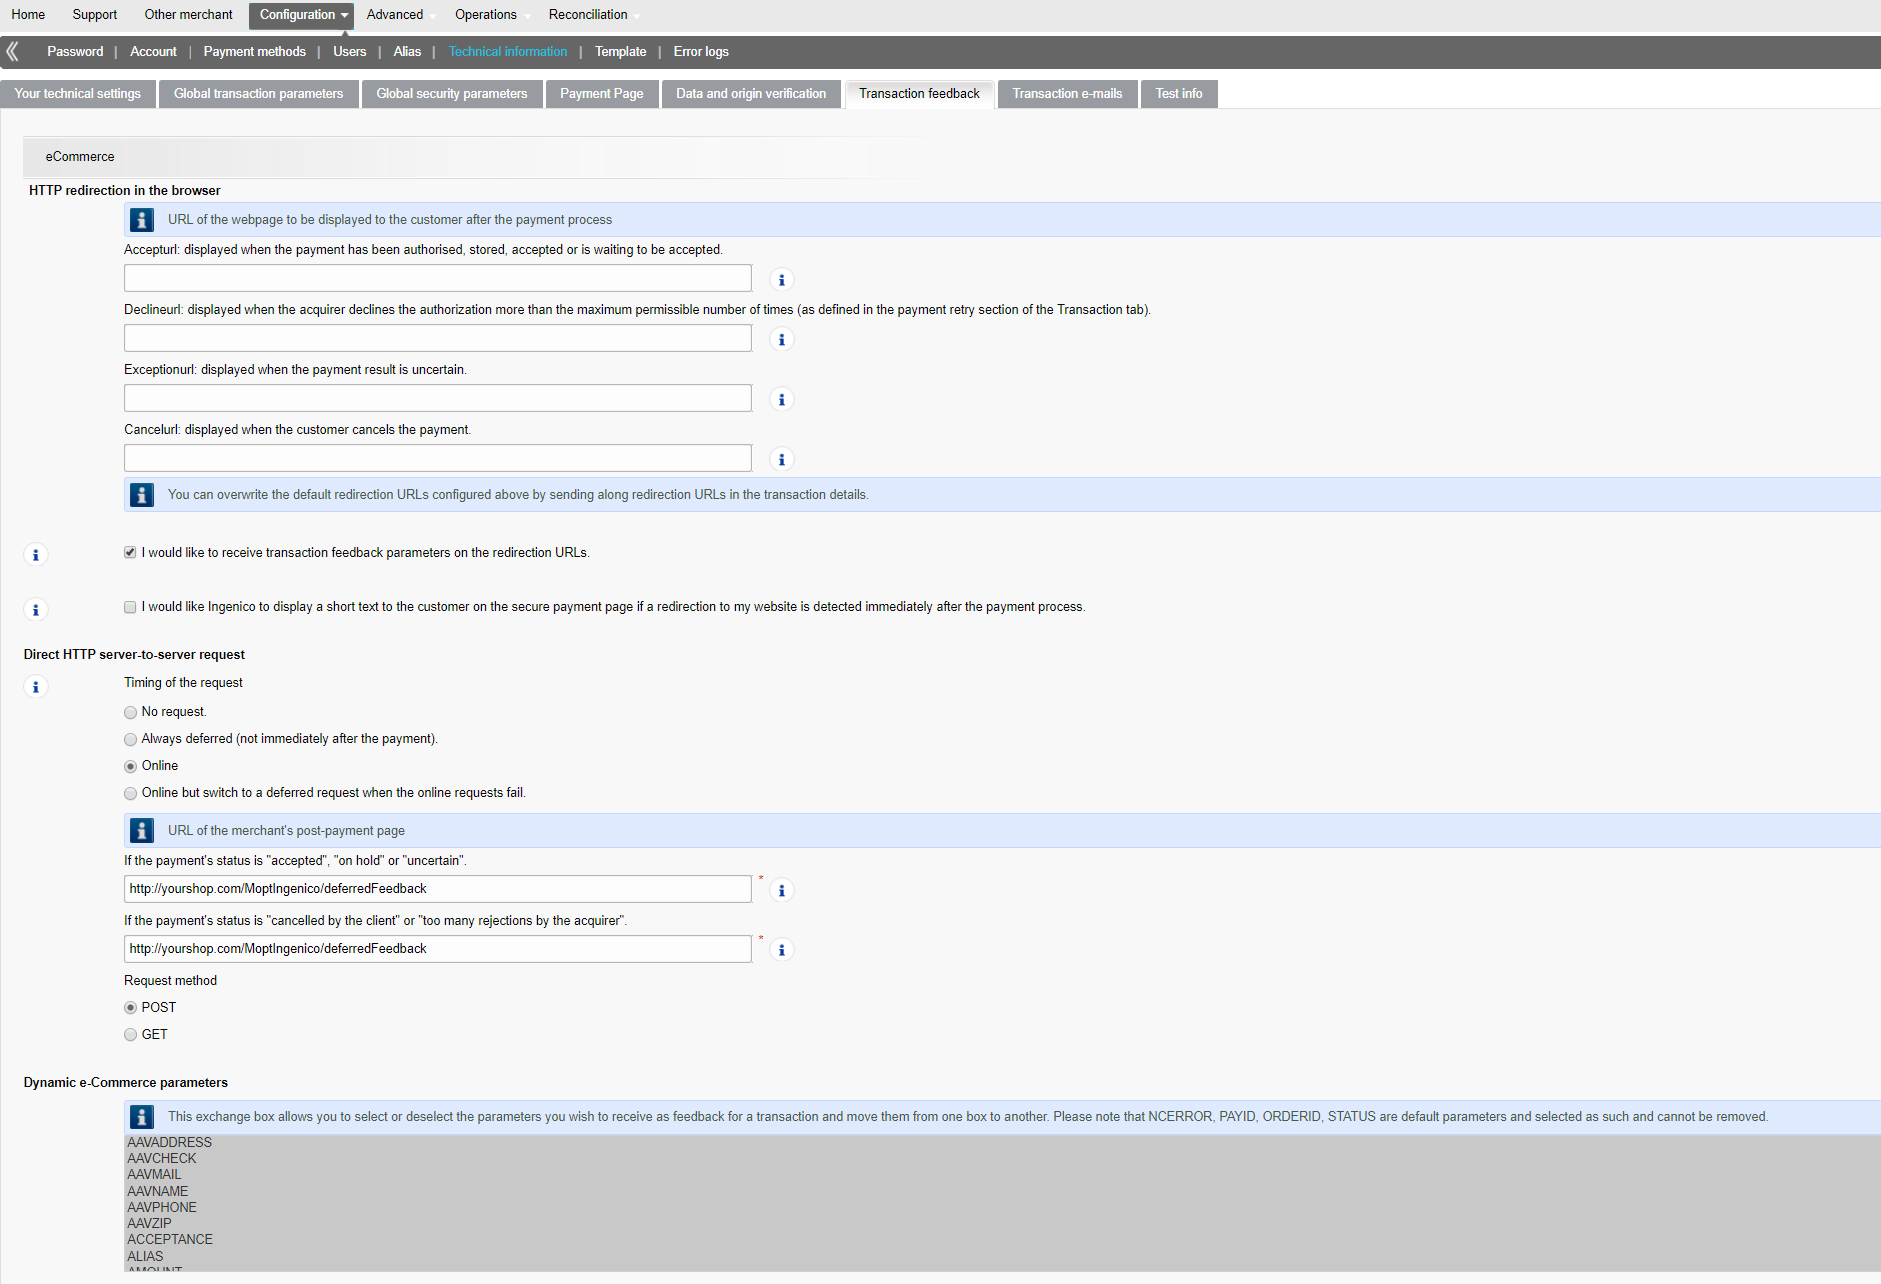
Task: Open the Configuration dropdown menu
Action: pos(301,15)
